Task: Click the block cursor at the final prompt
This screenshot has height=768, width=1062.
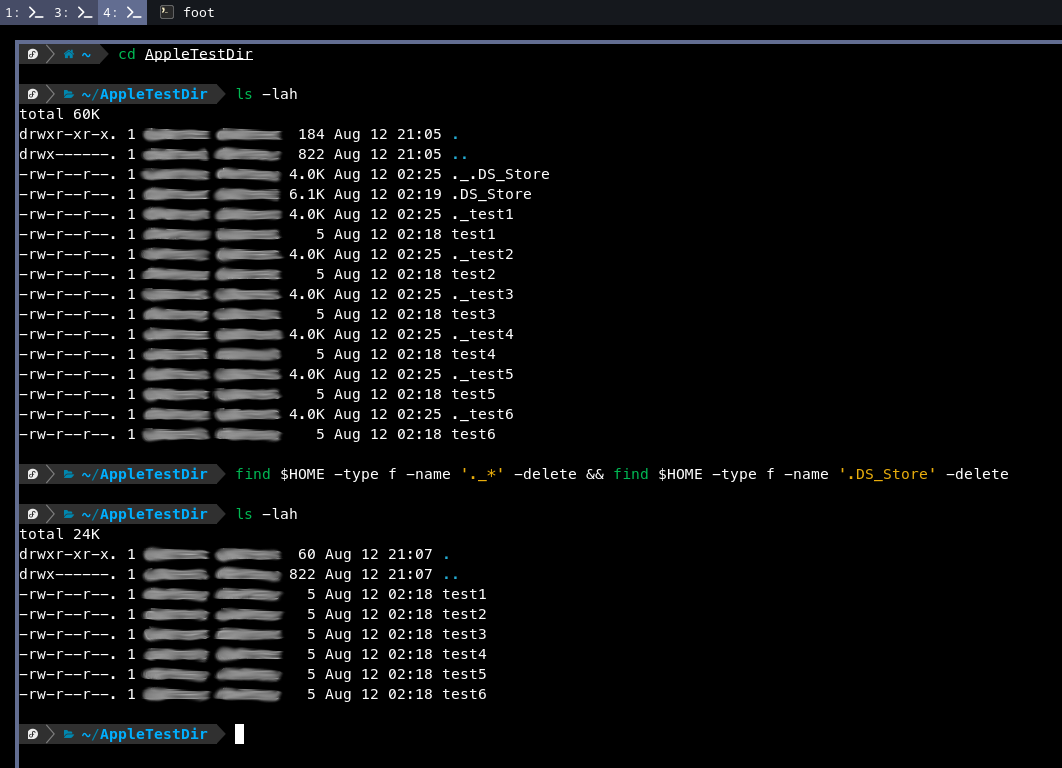Action: pos(239,734)
